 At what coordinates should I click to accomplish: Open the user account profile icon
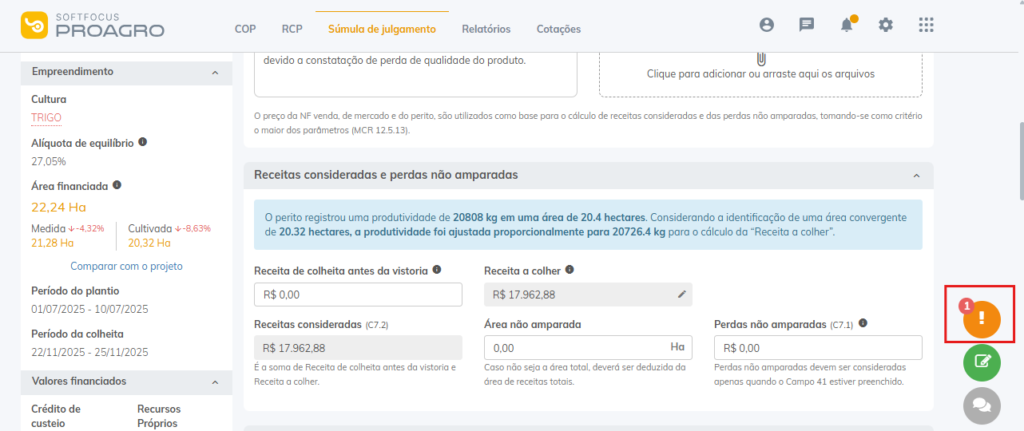click(767, 25)
